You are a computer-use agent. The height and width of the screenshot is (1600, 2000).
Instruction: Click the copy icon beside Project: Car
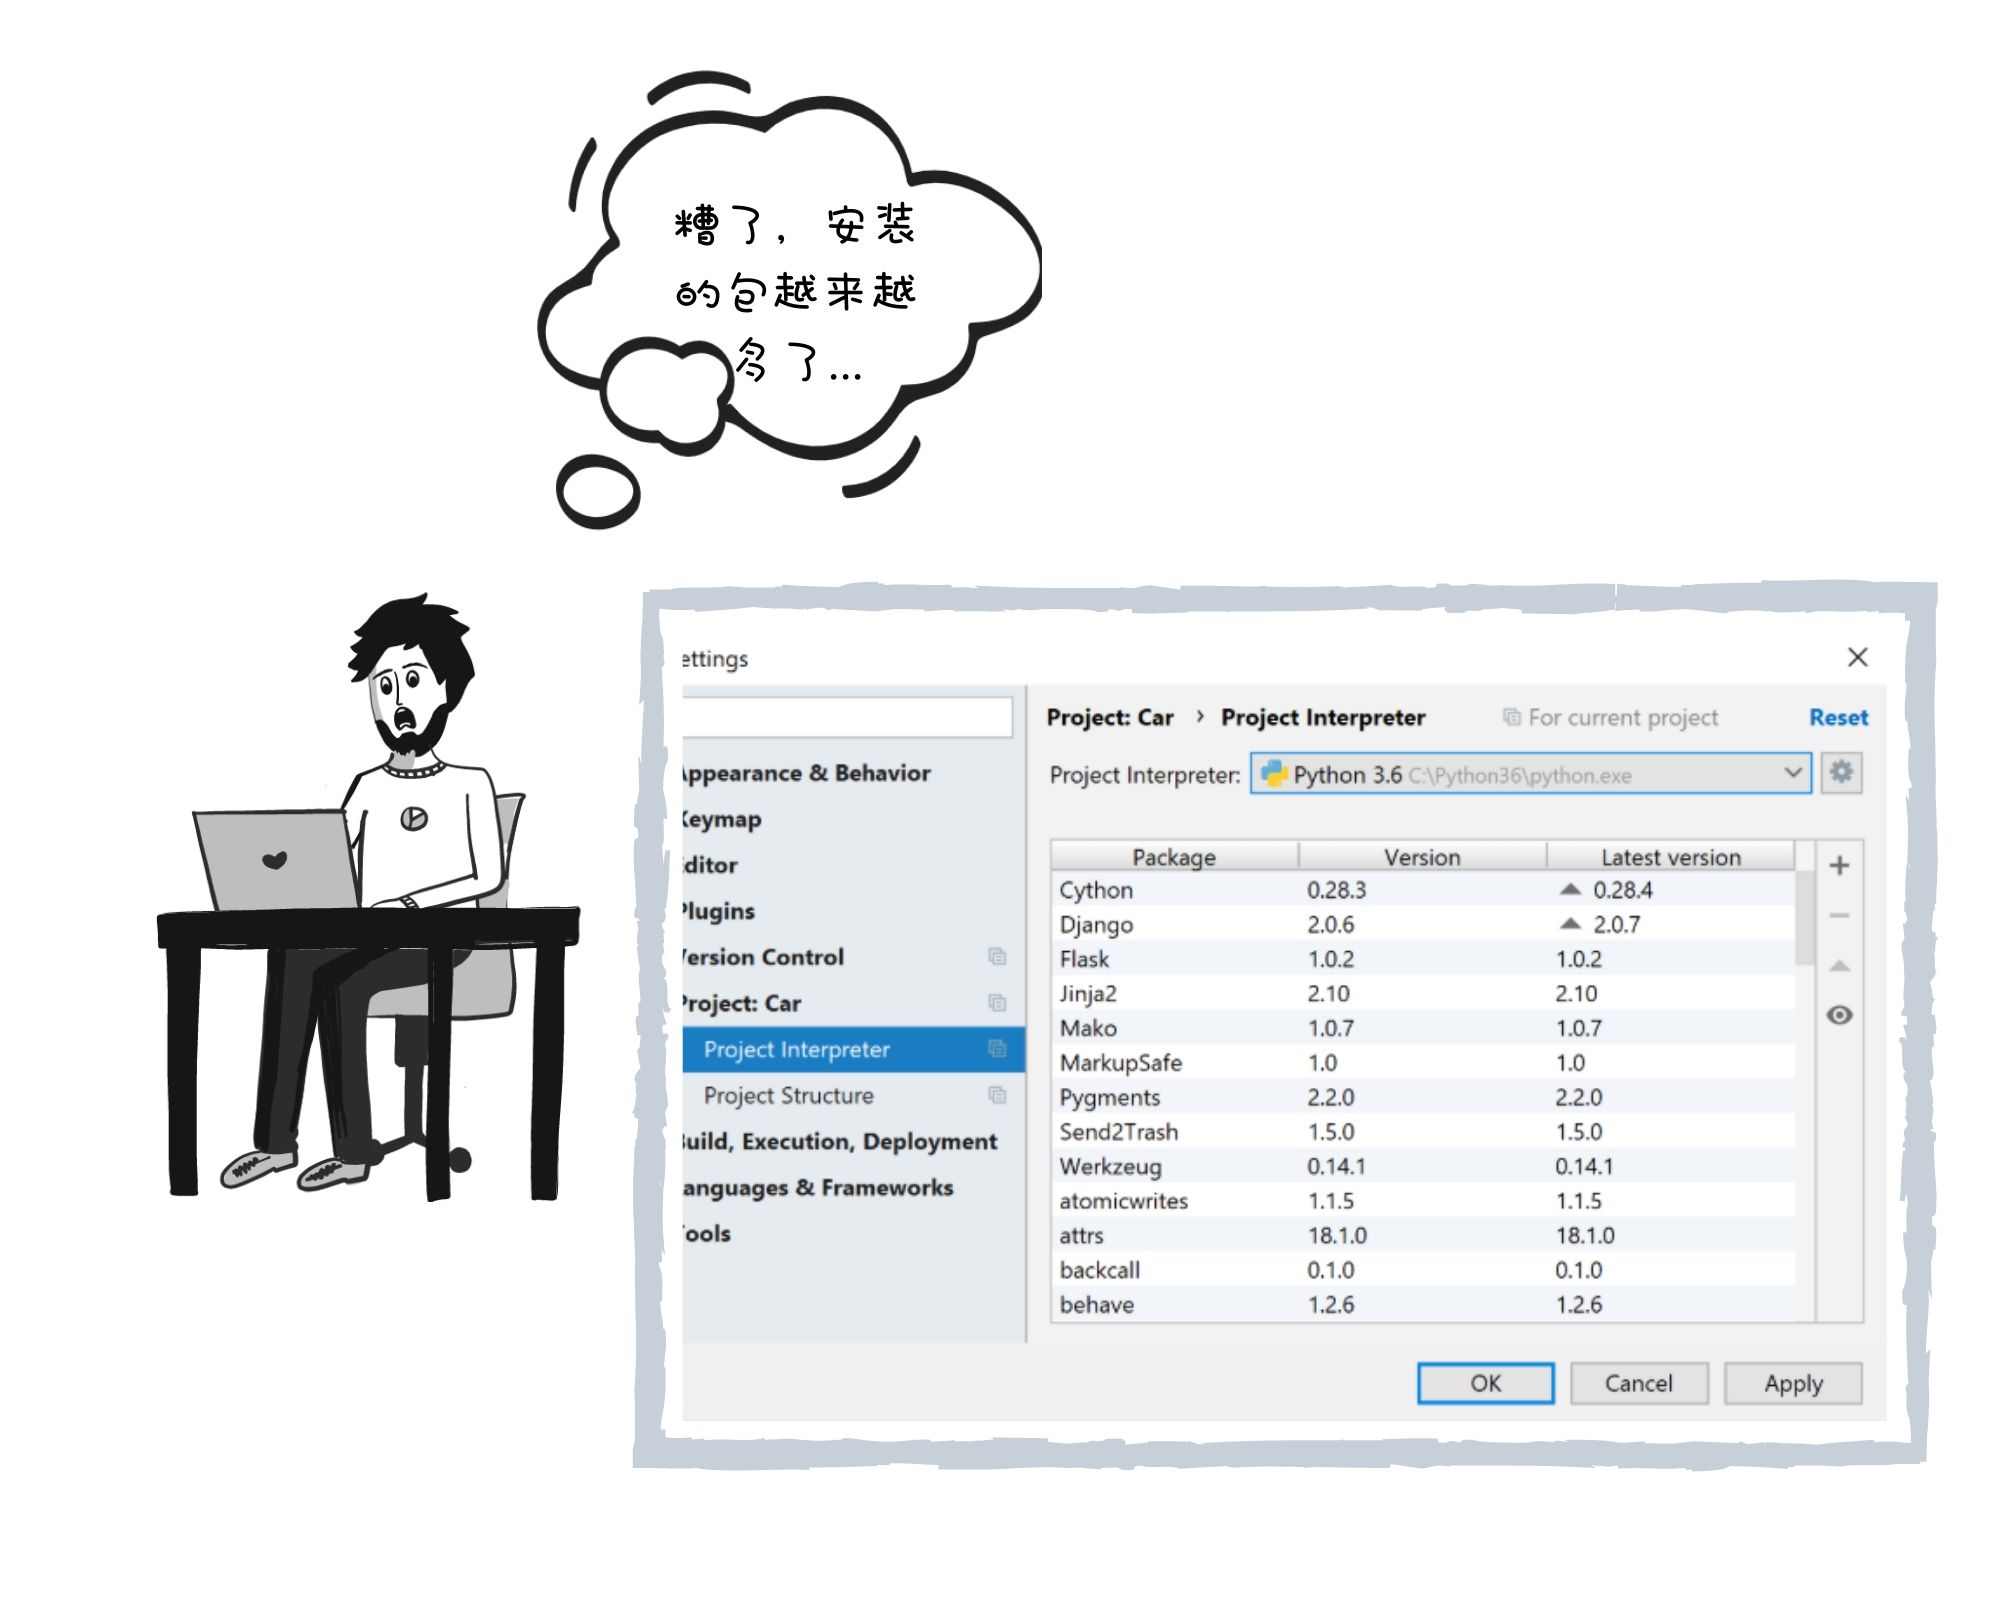click(996, 1003)
